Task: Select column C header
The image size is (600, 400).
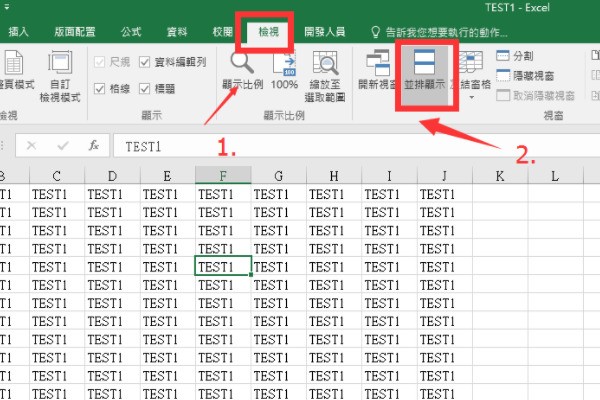Action: [x=57, y=176]
